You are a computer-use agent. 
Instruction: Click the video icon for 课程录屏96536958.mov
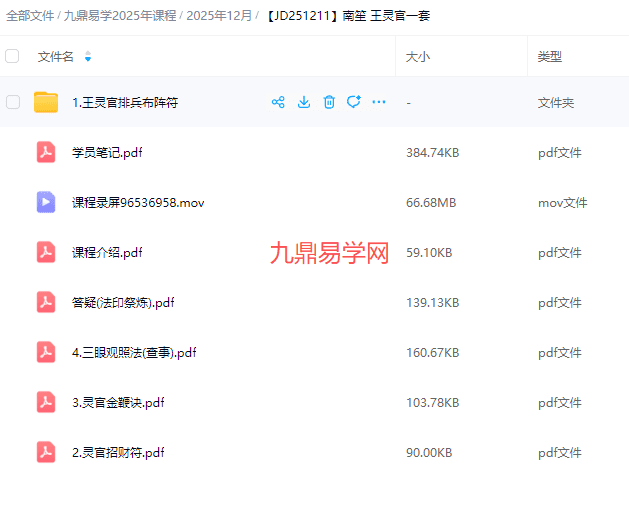(46, 202)
